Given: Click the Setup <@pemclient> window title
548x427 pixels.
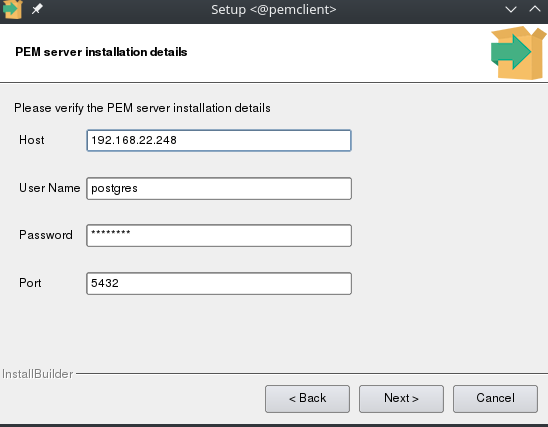Looking at the screenshot, I should click(274, 9).
